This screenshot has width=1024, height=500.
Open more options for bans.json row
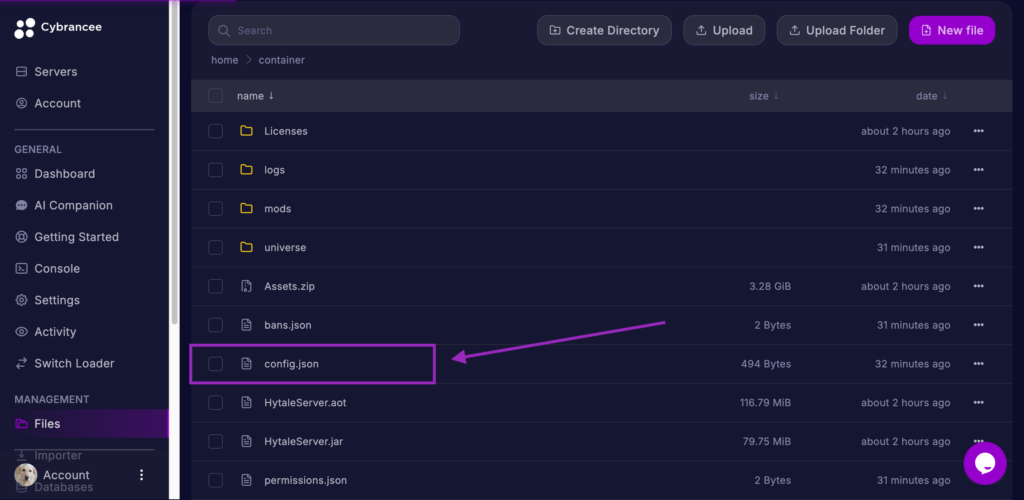point(978,325)
